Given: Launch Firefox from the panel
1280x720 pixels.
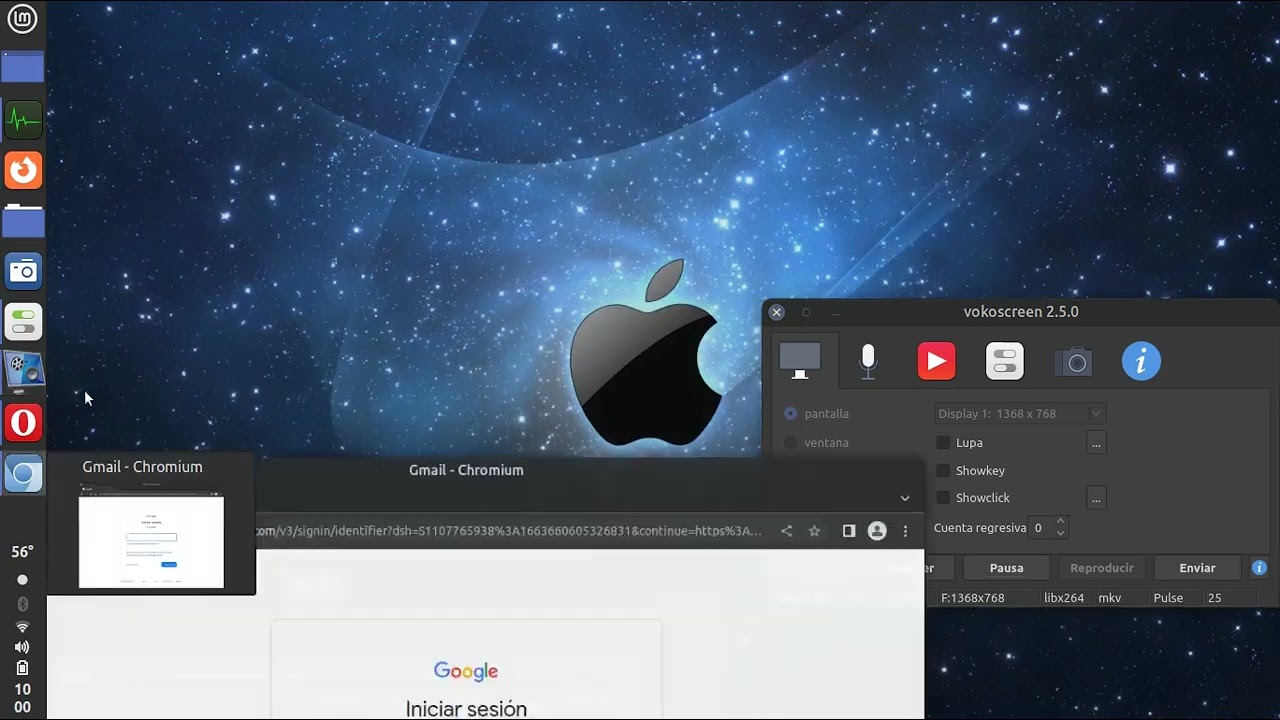Looking at the screenshot, I should click(23, 170).
